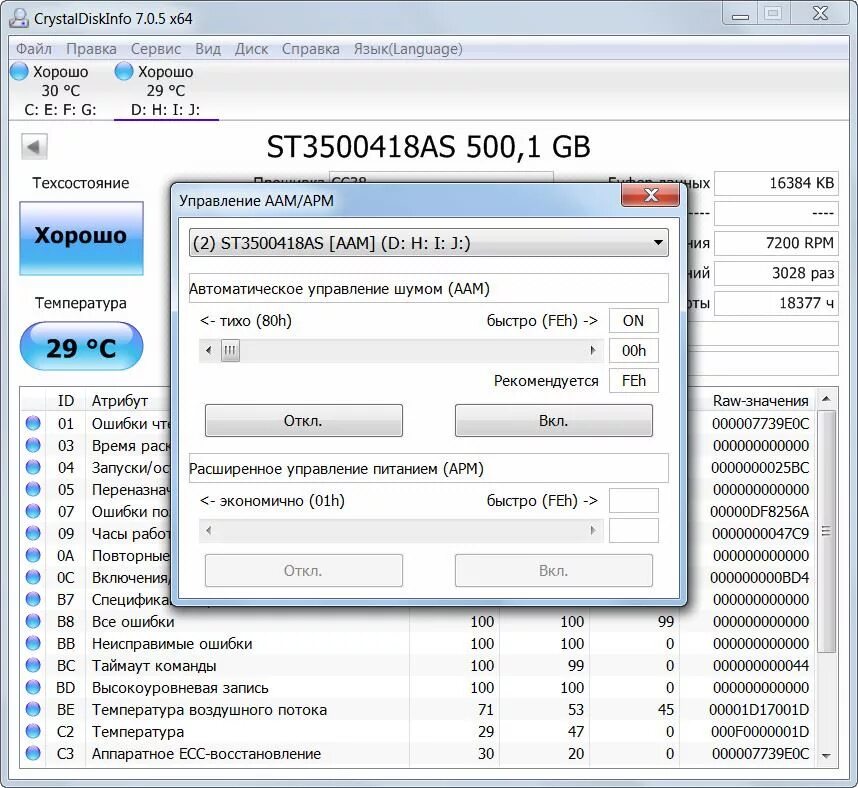Screen dimensions: 858x788
Task: Click the blue status dot for attribute 05
Action: point(33,489)
